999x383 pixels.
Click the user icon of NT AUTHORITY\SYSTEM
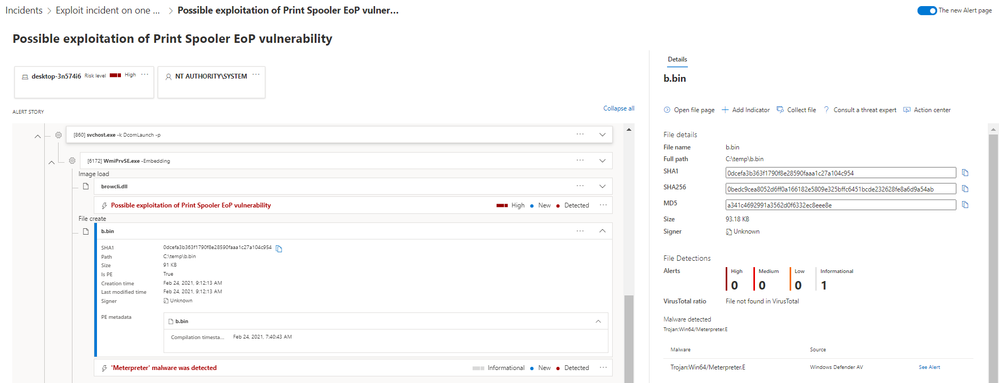(168, 76)
